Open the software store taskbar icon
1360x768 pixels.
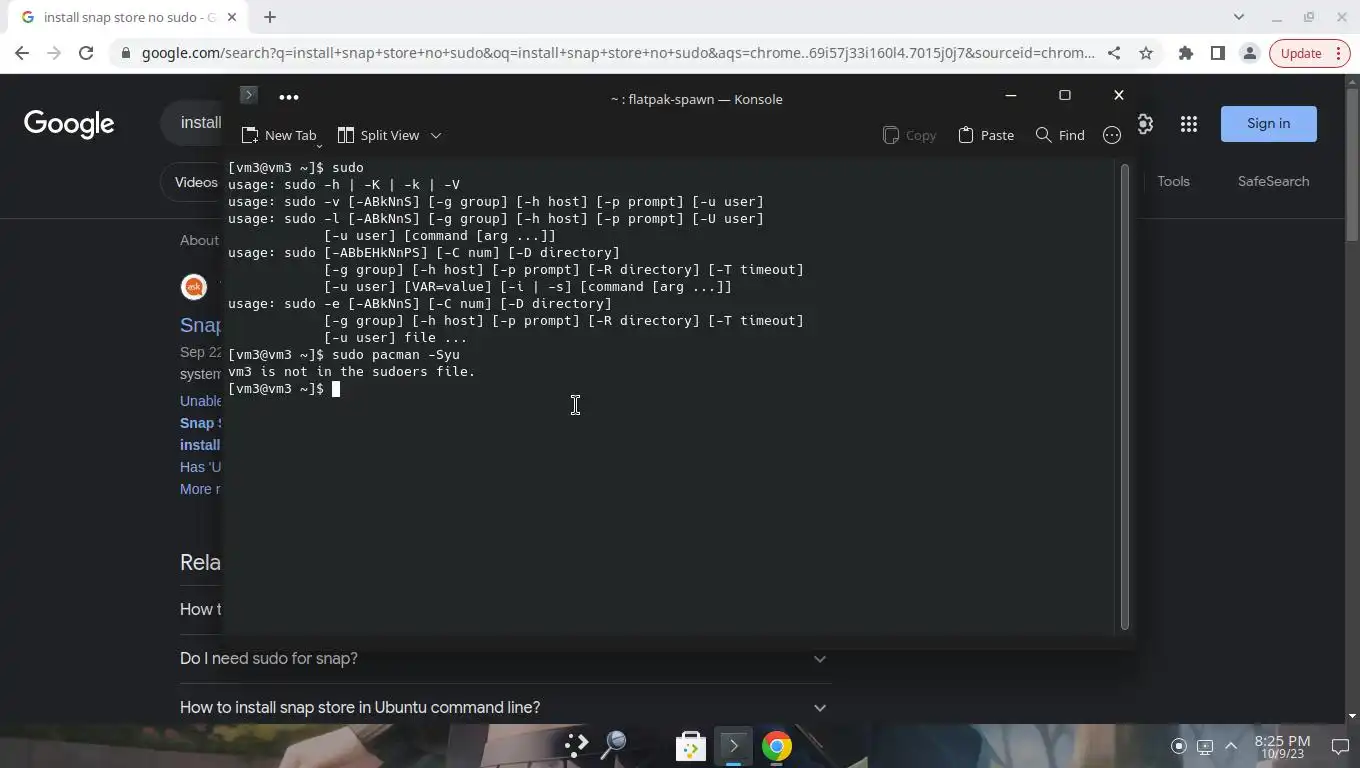[691, 746]
